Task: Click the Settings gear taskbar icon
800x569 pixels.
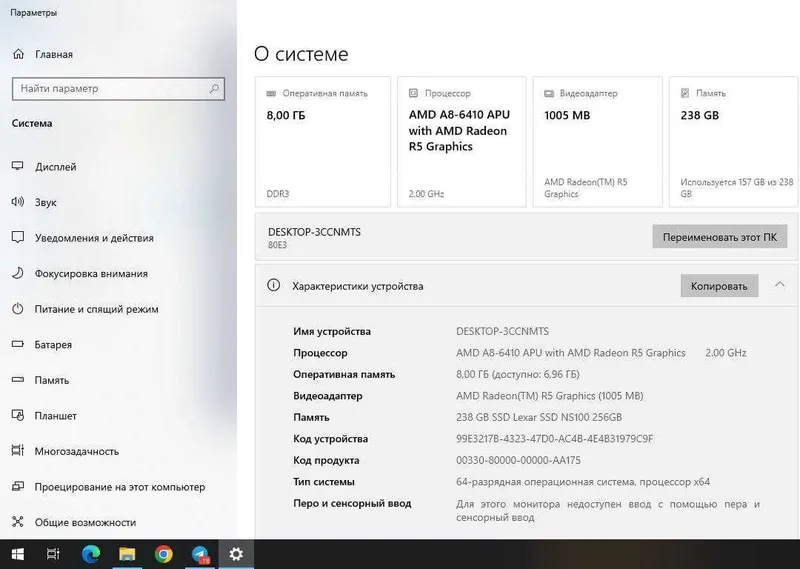Action: tap(236, 554)
